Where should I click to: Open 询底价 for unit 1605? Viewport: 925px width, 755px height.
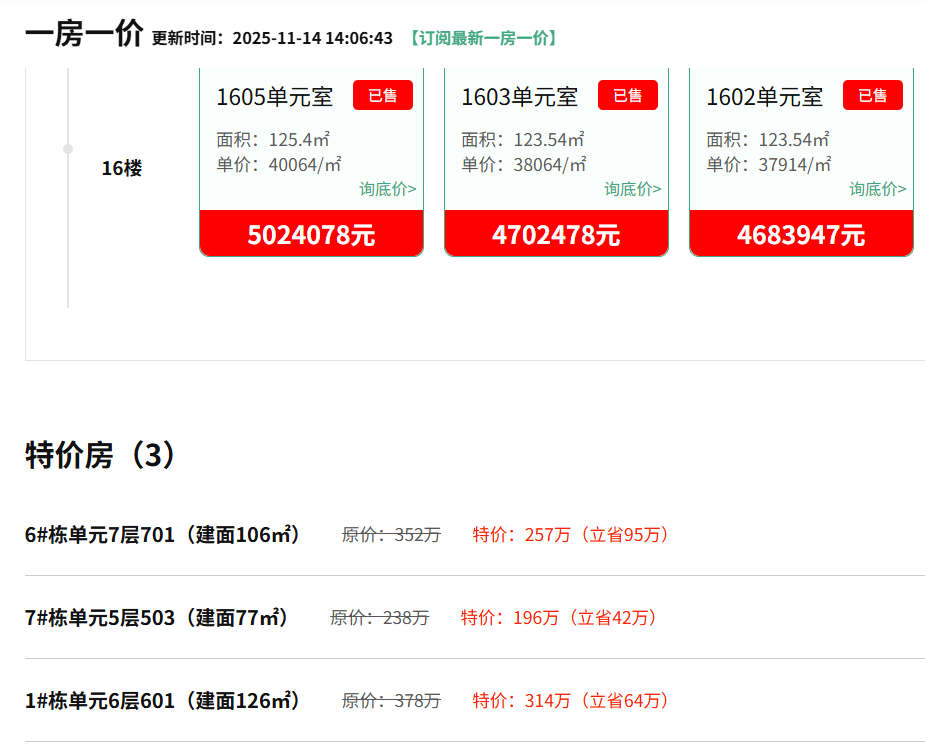[x=388, y=189]
